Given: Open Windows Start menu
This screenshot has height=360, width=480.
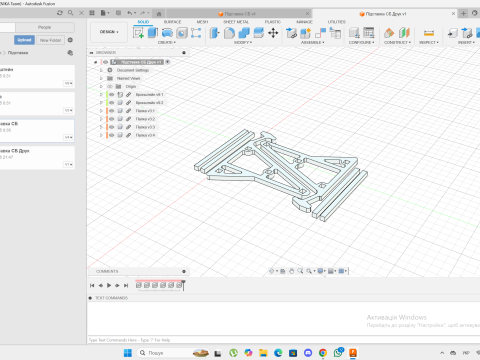Looking at the screenshot, I should (128, 353).
